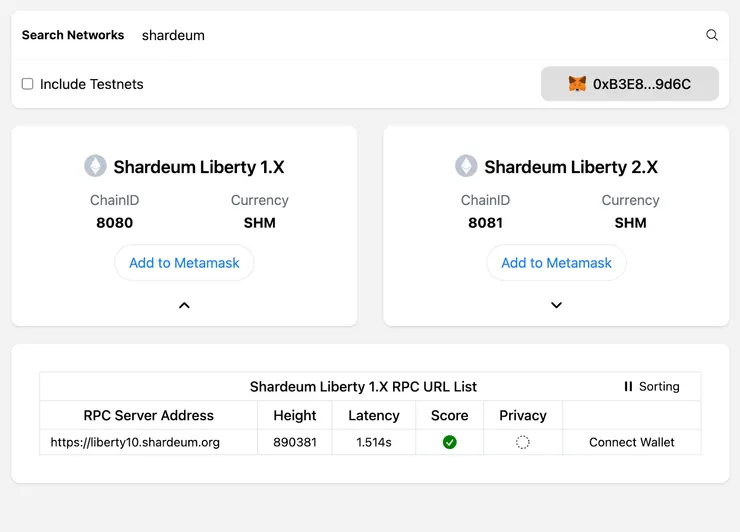Click the green score checkmark icon
740x532 pixels.
tap(449, 442)
